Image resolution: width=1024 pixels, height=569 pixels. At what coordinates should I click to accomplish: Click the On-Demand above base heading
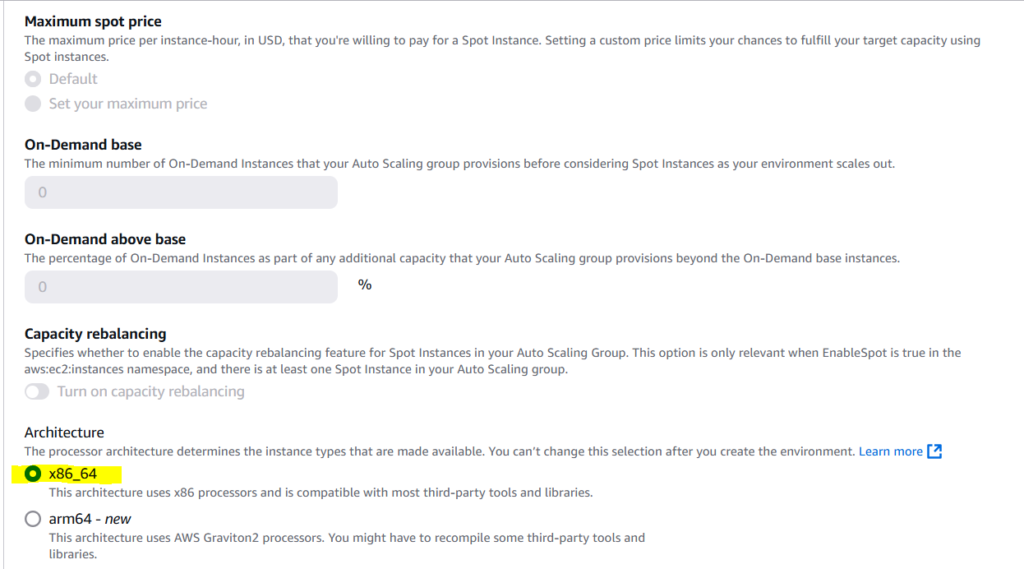105,239
